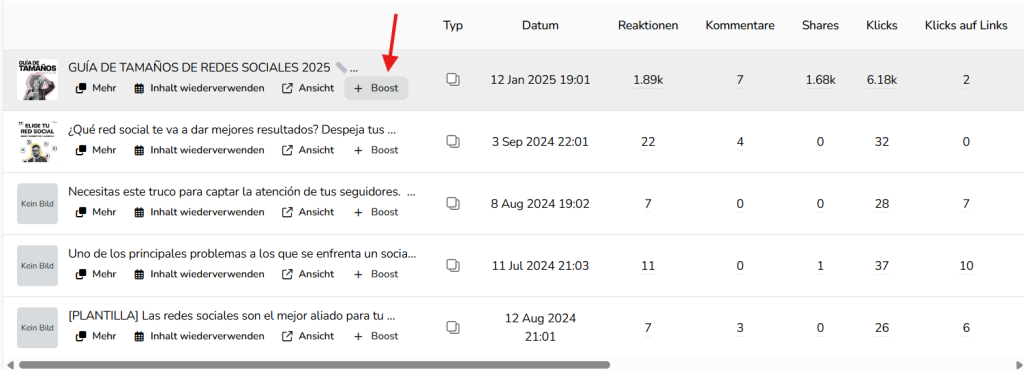Click Ansicht on the '¿Qué red social' post

(308, 150)
